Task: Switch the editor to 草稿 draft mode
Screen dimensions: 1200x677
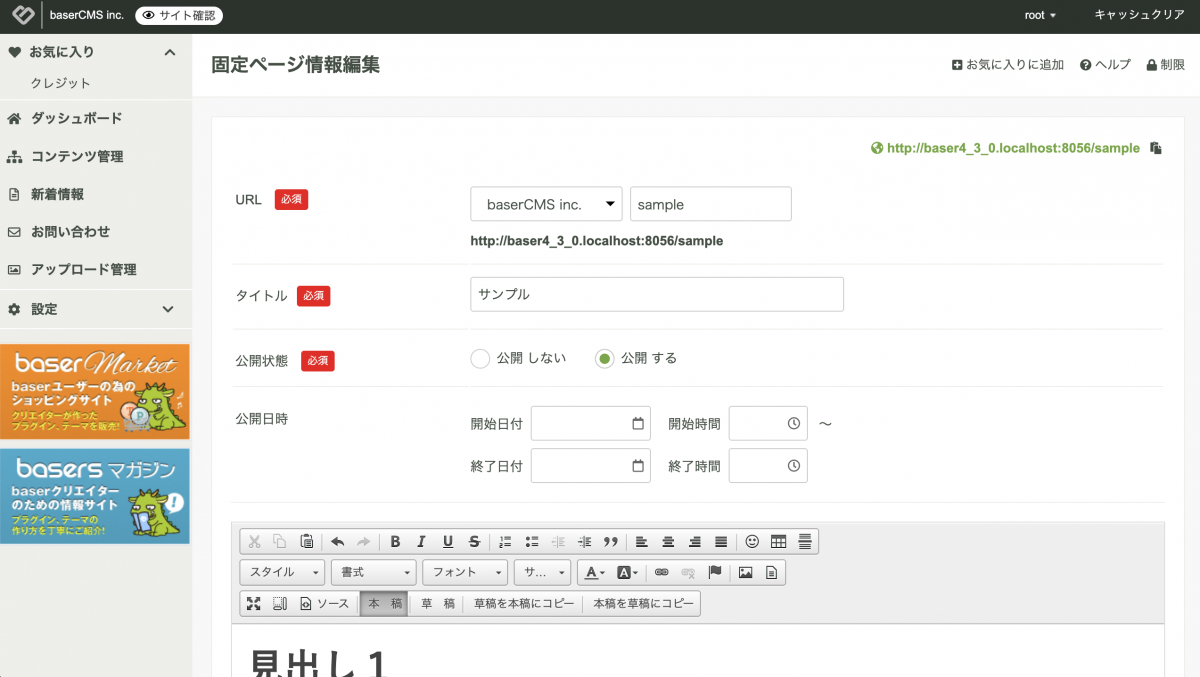Action: point(437,604)
